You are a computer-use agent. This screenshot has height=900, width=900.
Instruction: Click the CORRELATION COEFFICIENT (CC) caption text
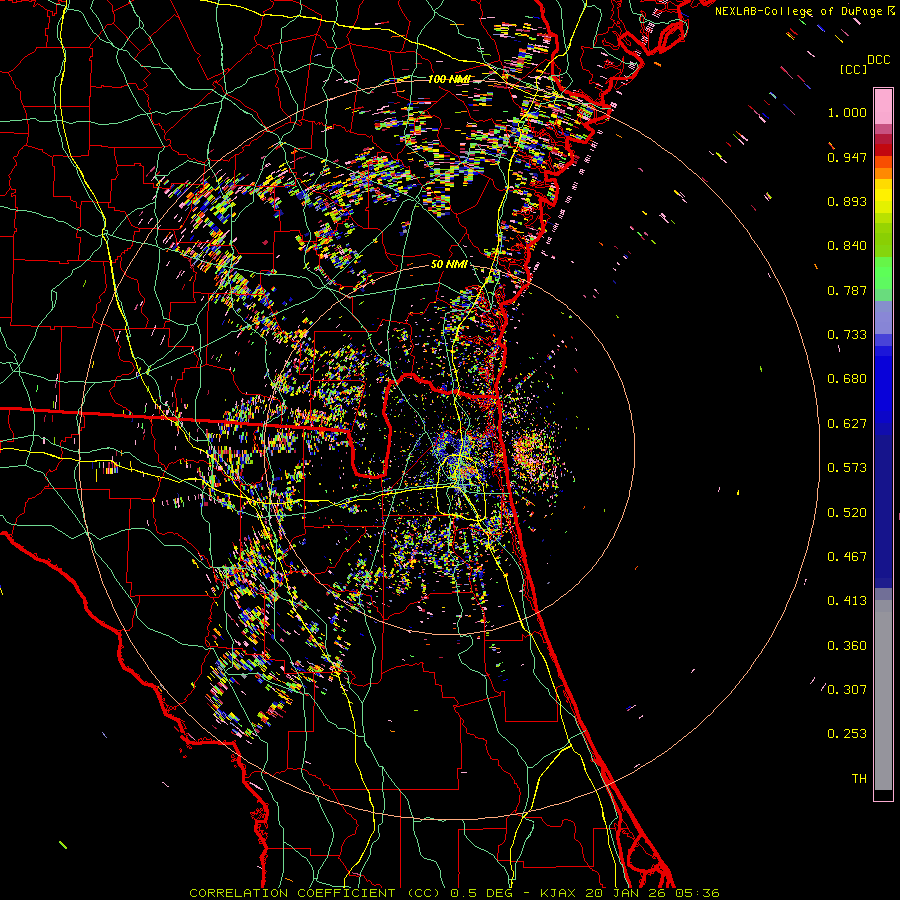click(315, 893)
